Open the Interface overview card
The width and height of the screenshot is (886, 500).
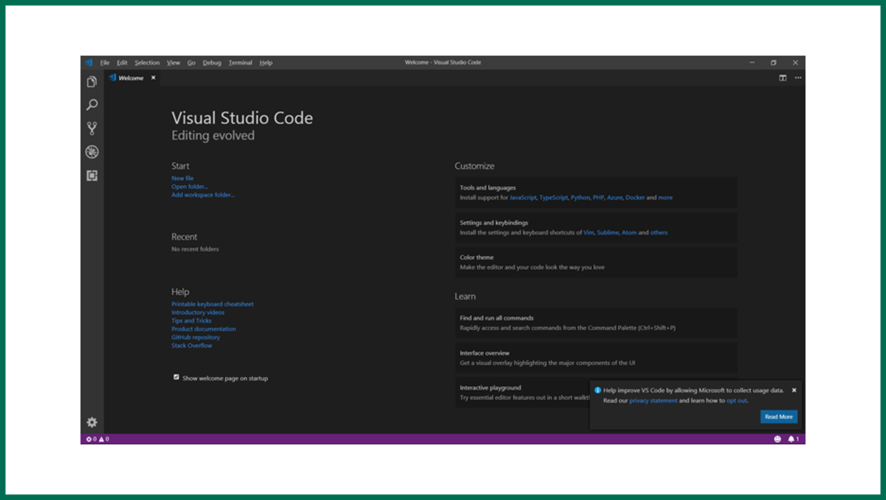[596, 358]
